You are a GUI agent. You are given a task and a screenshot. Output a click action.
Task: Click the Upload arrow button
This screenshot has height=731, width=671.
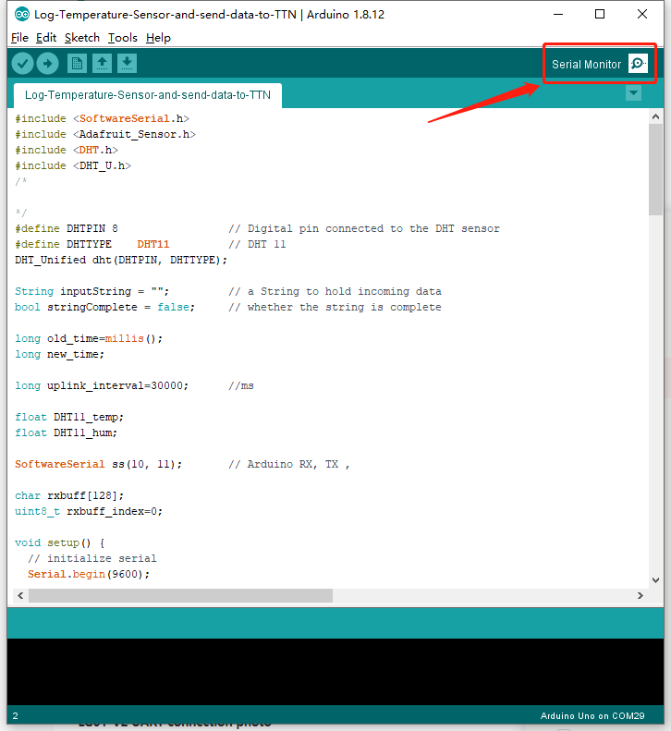click(48, 63)
